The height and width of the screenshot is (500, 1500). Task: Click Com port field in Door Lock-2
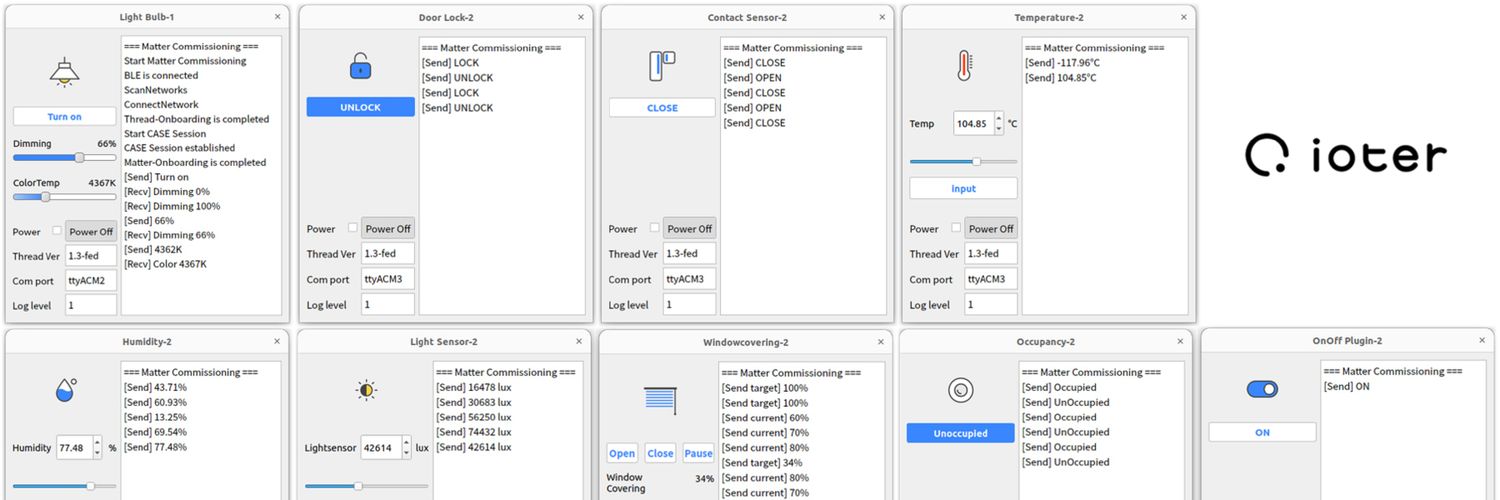[388, 279]
